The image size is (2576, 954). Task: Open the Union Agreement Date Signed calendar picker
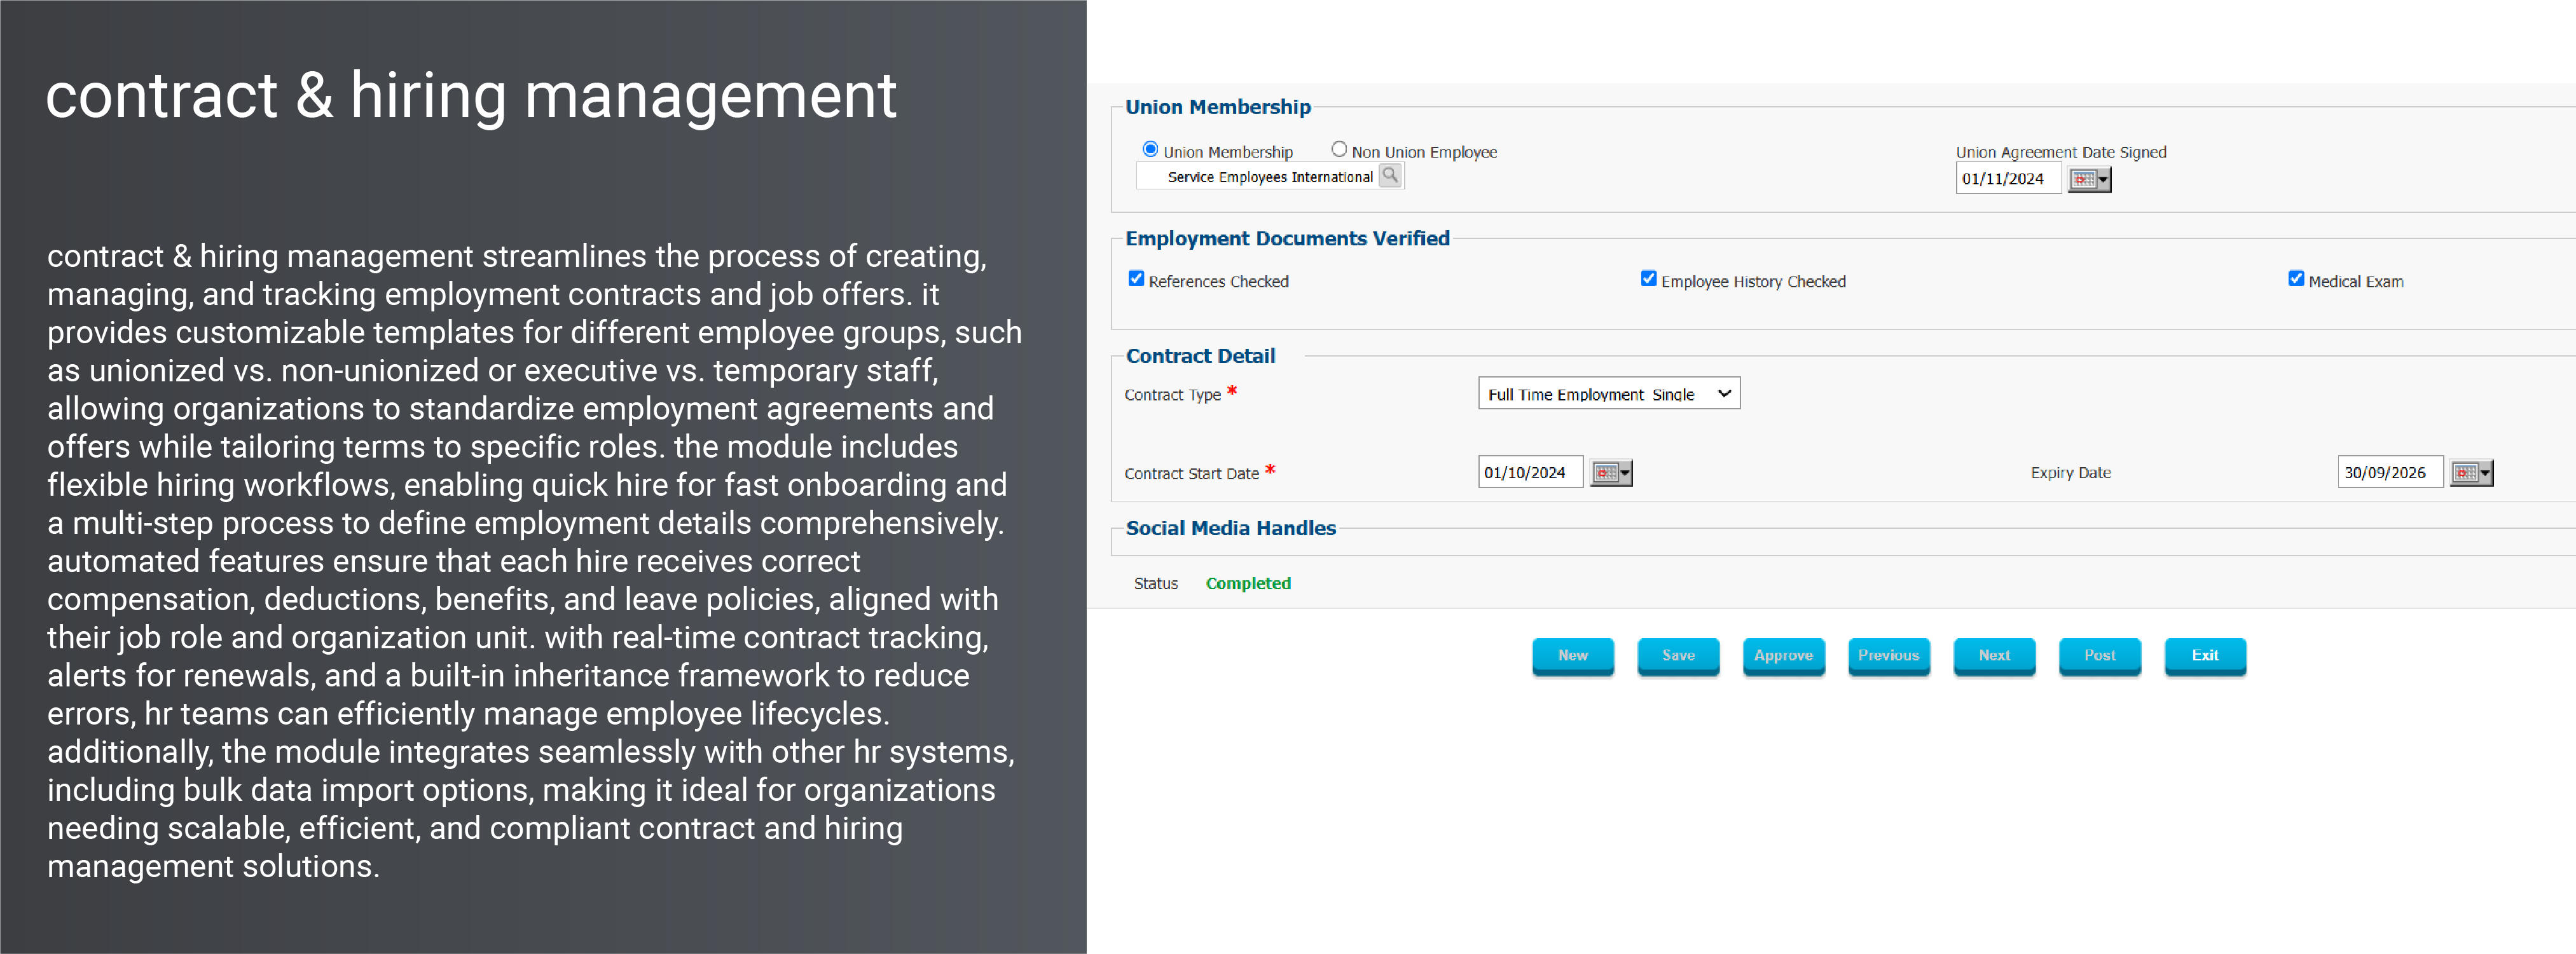click(x=2089, y=179)
